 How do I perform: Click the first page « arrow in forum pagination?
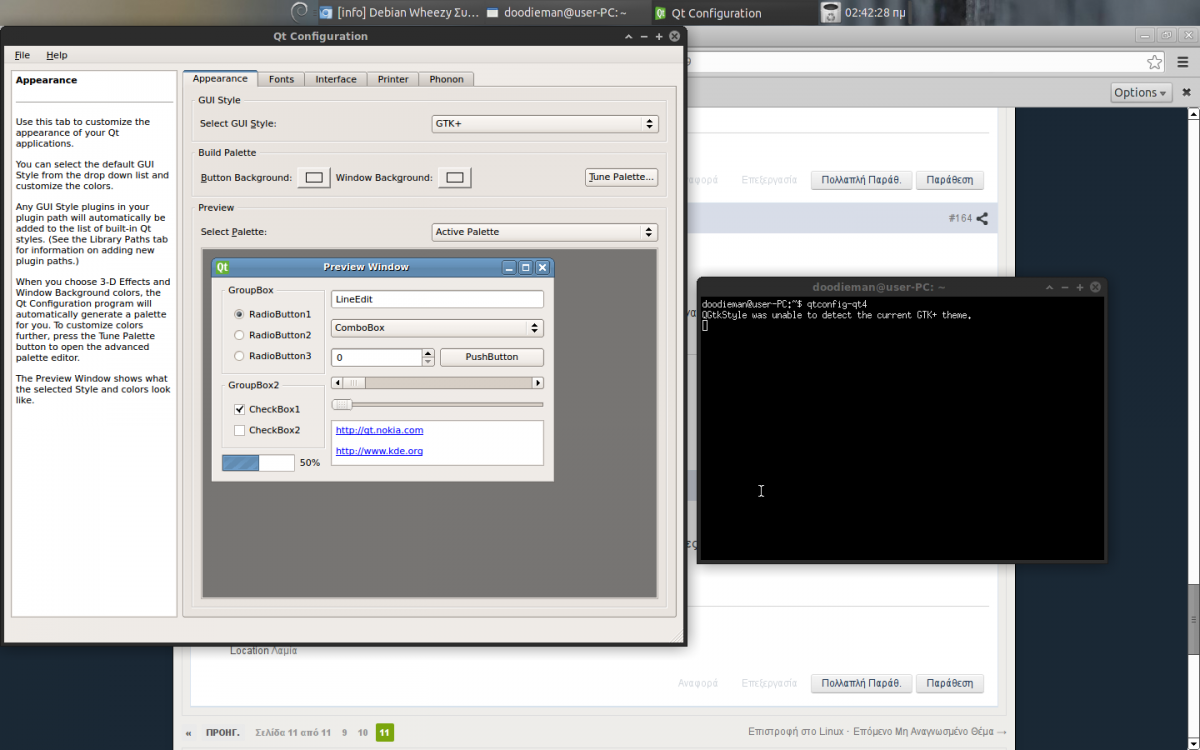188,733
